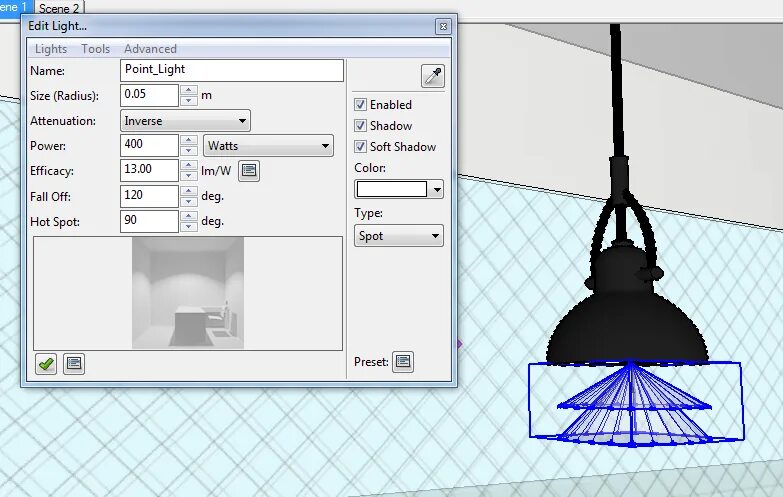Increase Fall Off with the up arrow
The width and height of the screenshot is (783, 497).
[189, 191]
